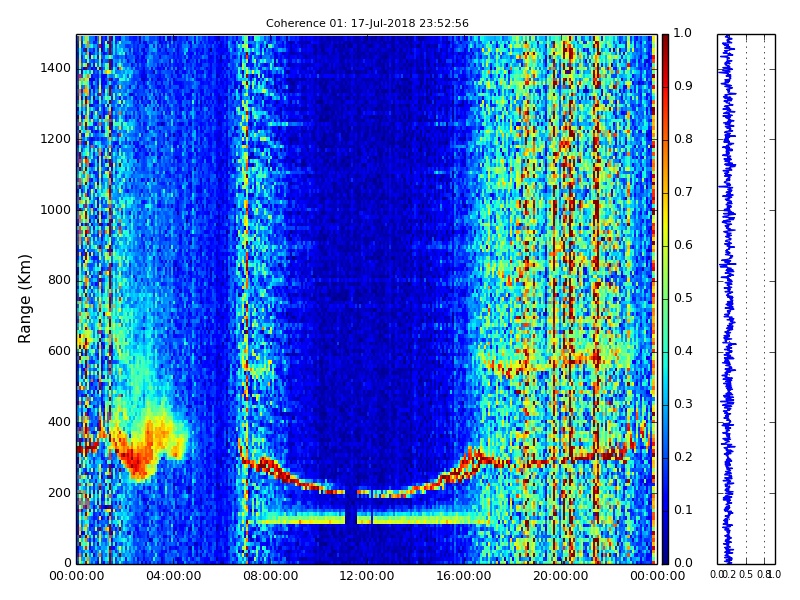Click the 1200 range tick label
Screen dimensions: 800x600
[x=55, y=139]
